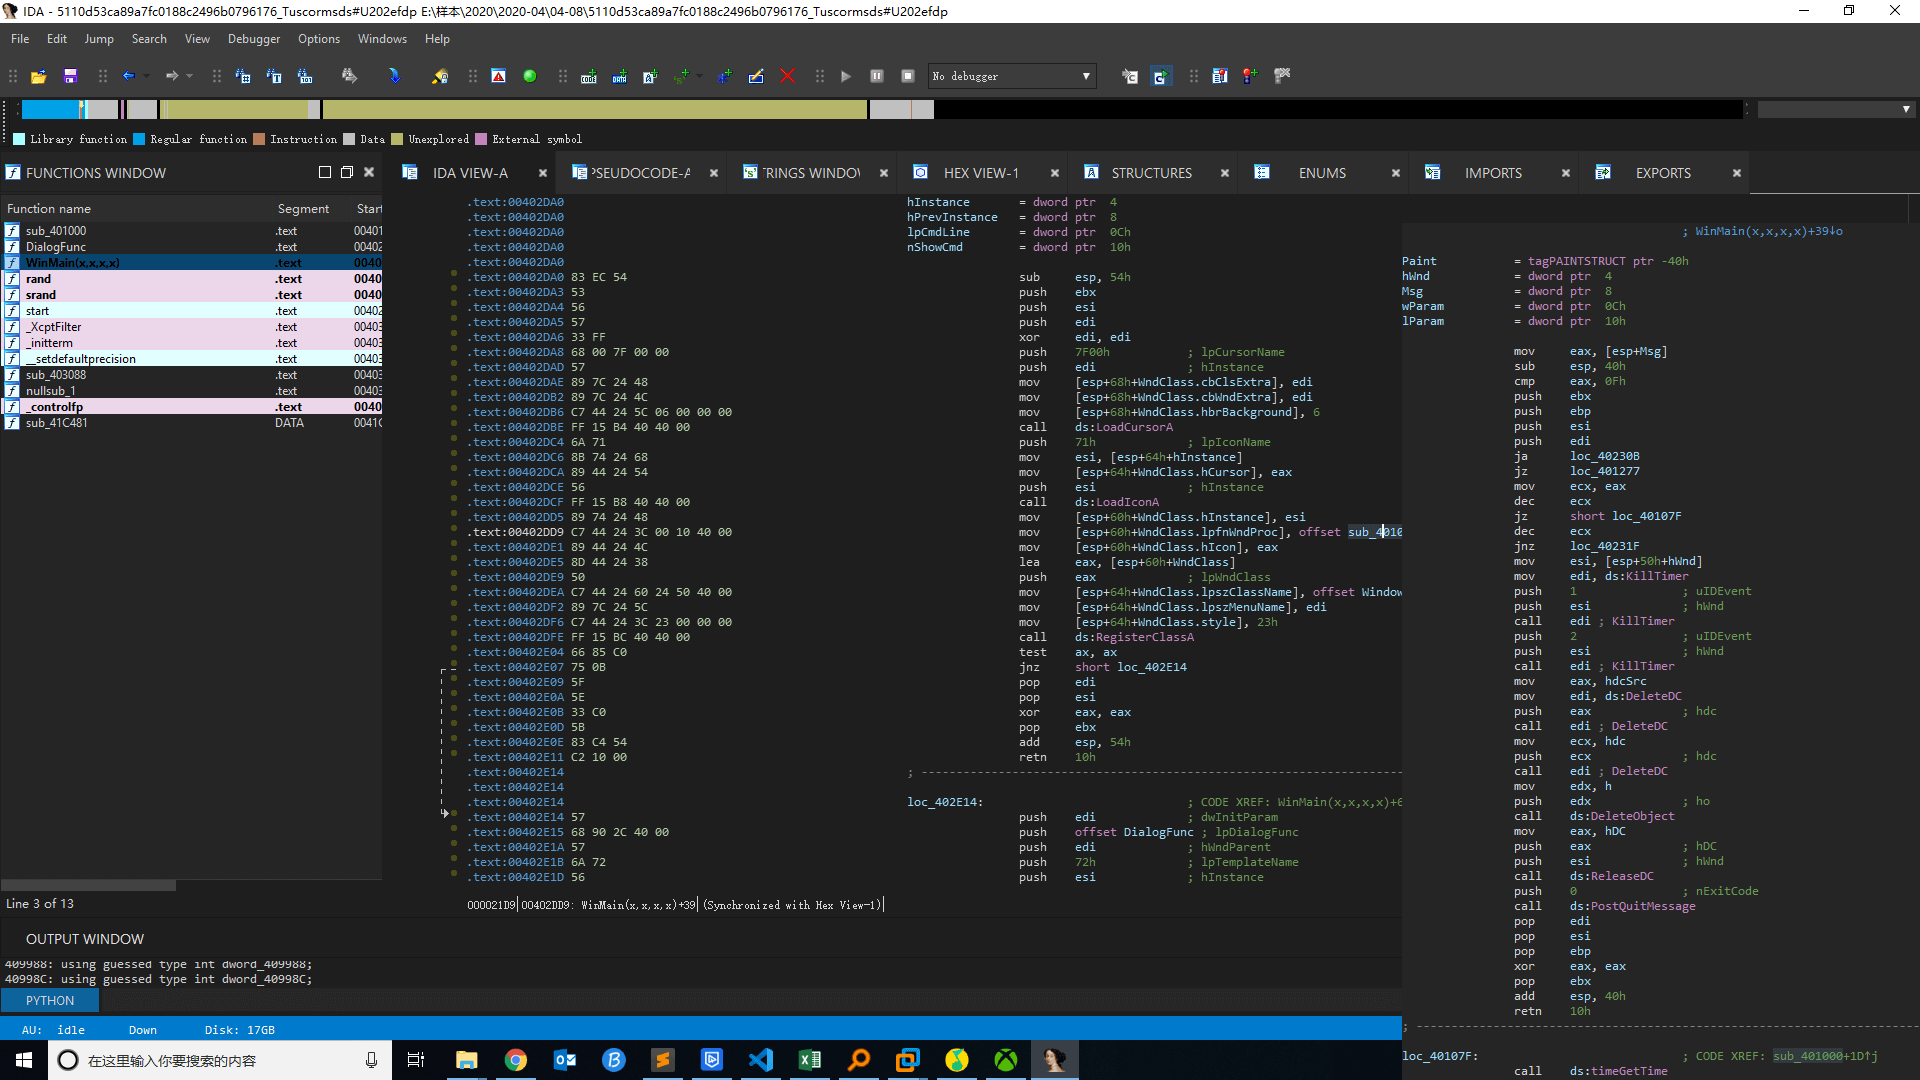Create a string with the A+ icon

(650, 76)
